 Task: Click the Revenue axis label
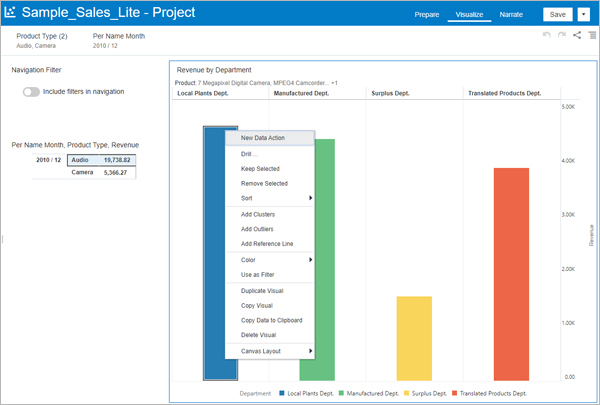(x=591, y=235)
